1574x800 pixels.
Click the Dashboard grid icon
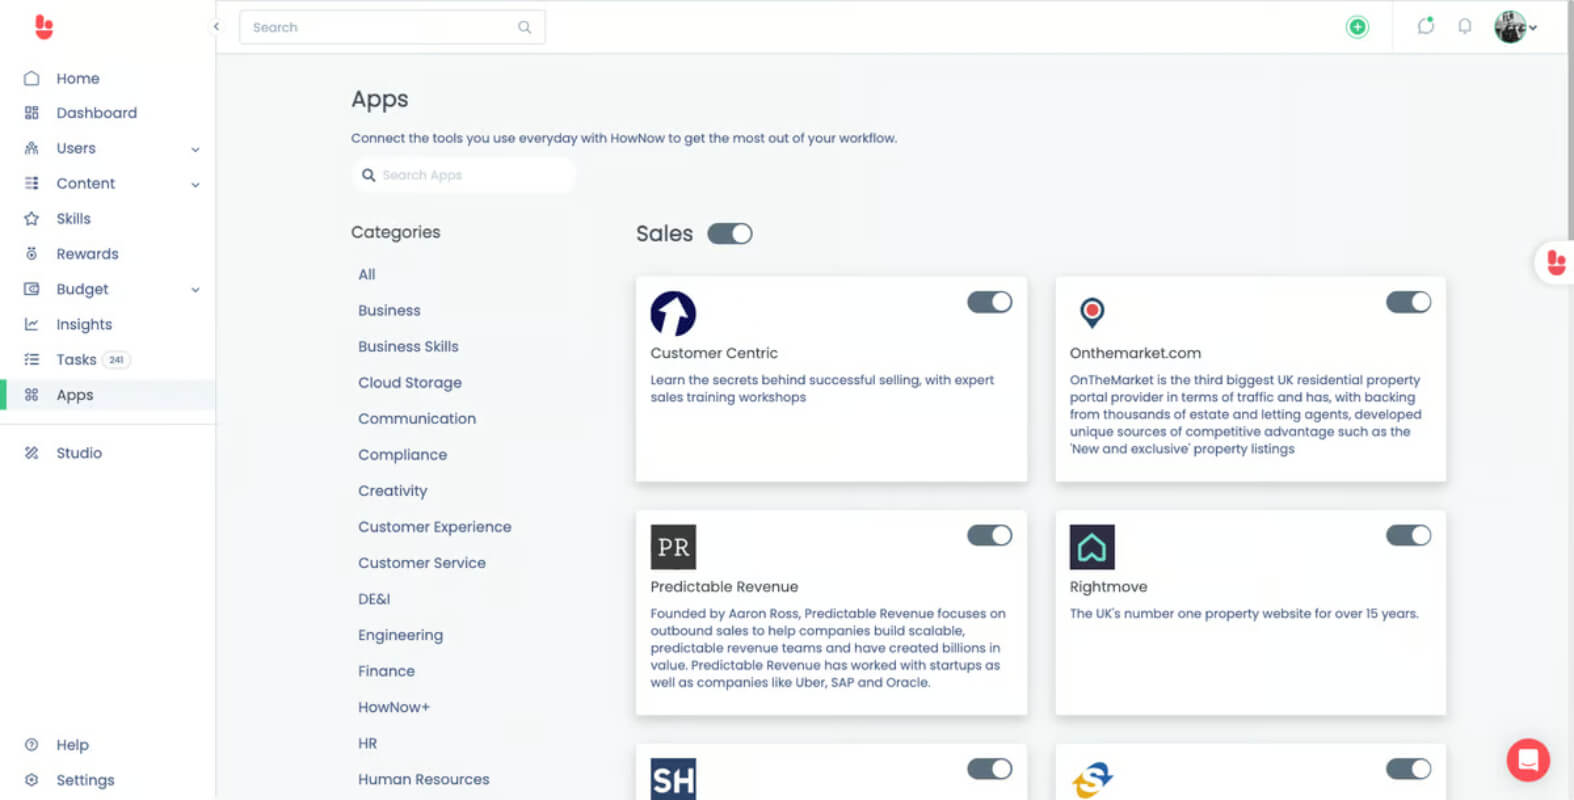(32, 113)
